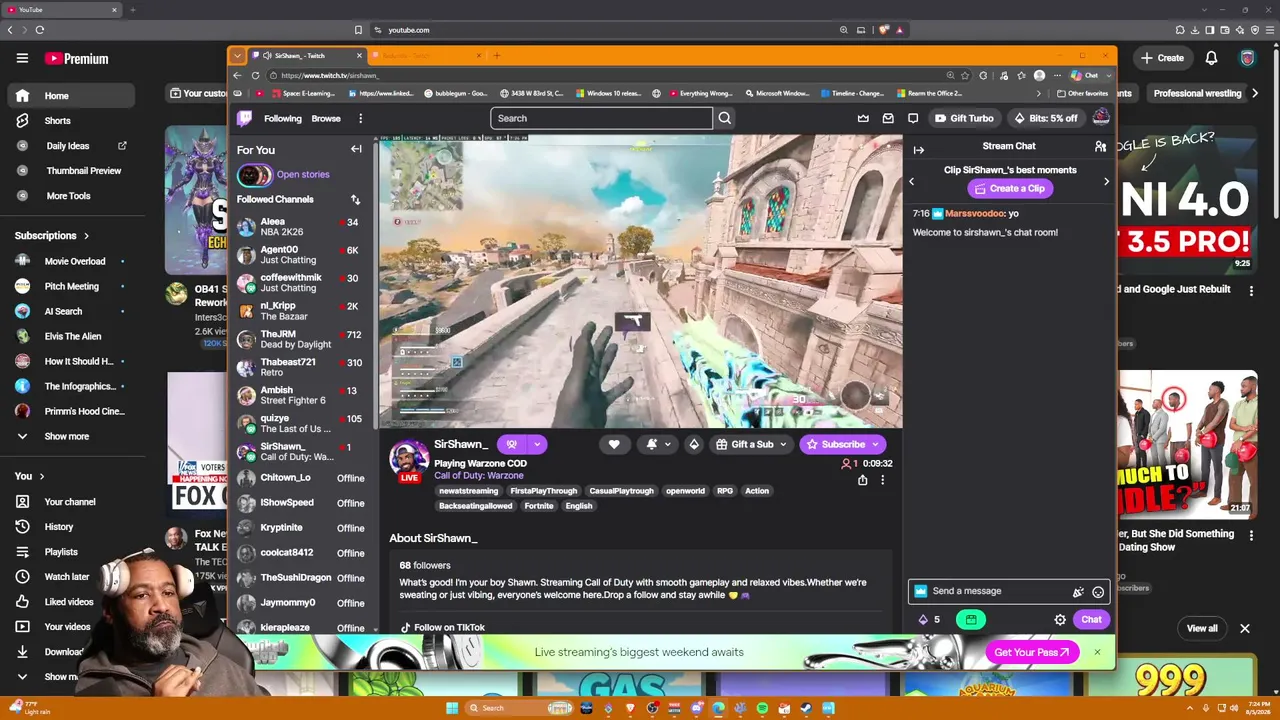Click the Bits: 5% off button
The height and width of the screenshot is (720, 1280).
coord(1045,118)
